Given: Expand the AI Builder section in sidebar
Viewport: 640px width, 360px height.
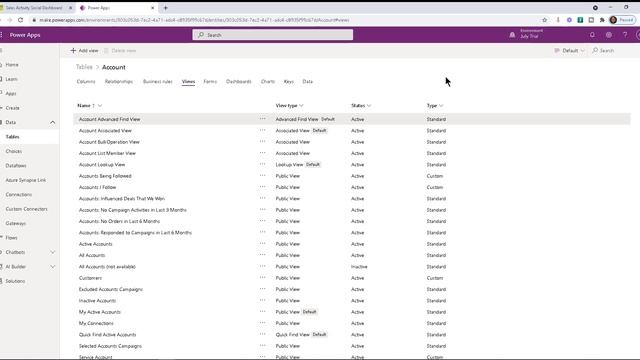Looking at the screenshot, I should tap(53, 267).
